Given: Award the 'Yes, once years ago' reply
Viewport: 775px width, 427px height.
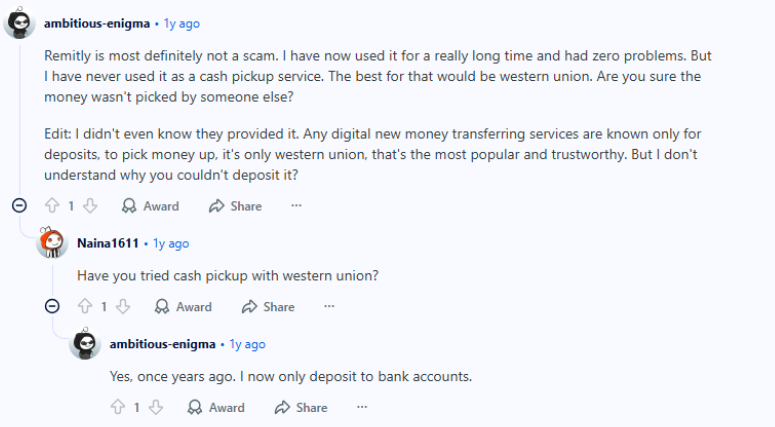Looking at the screenshot, I should pos(216,407).
